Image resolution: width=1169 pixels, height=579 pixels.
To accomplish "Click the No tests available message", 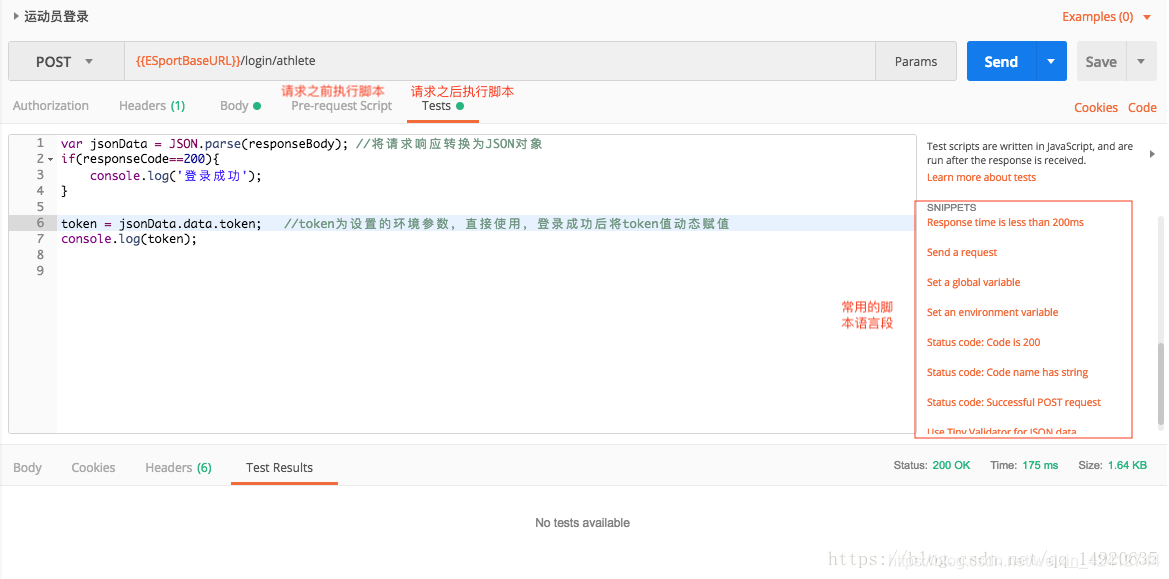I will pyautogui.click(x=582, y=522).
